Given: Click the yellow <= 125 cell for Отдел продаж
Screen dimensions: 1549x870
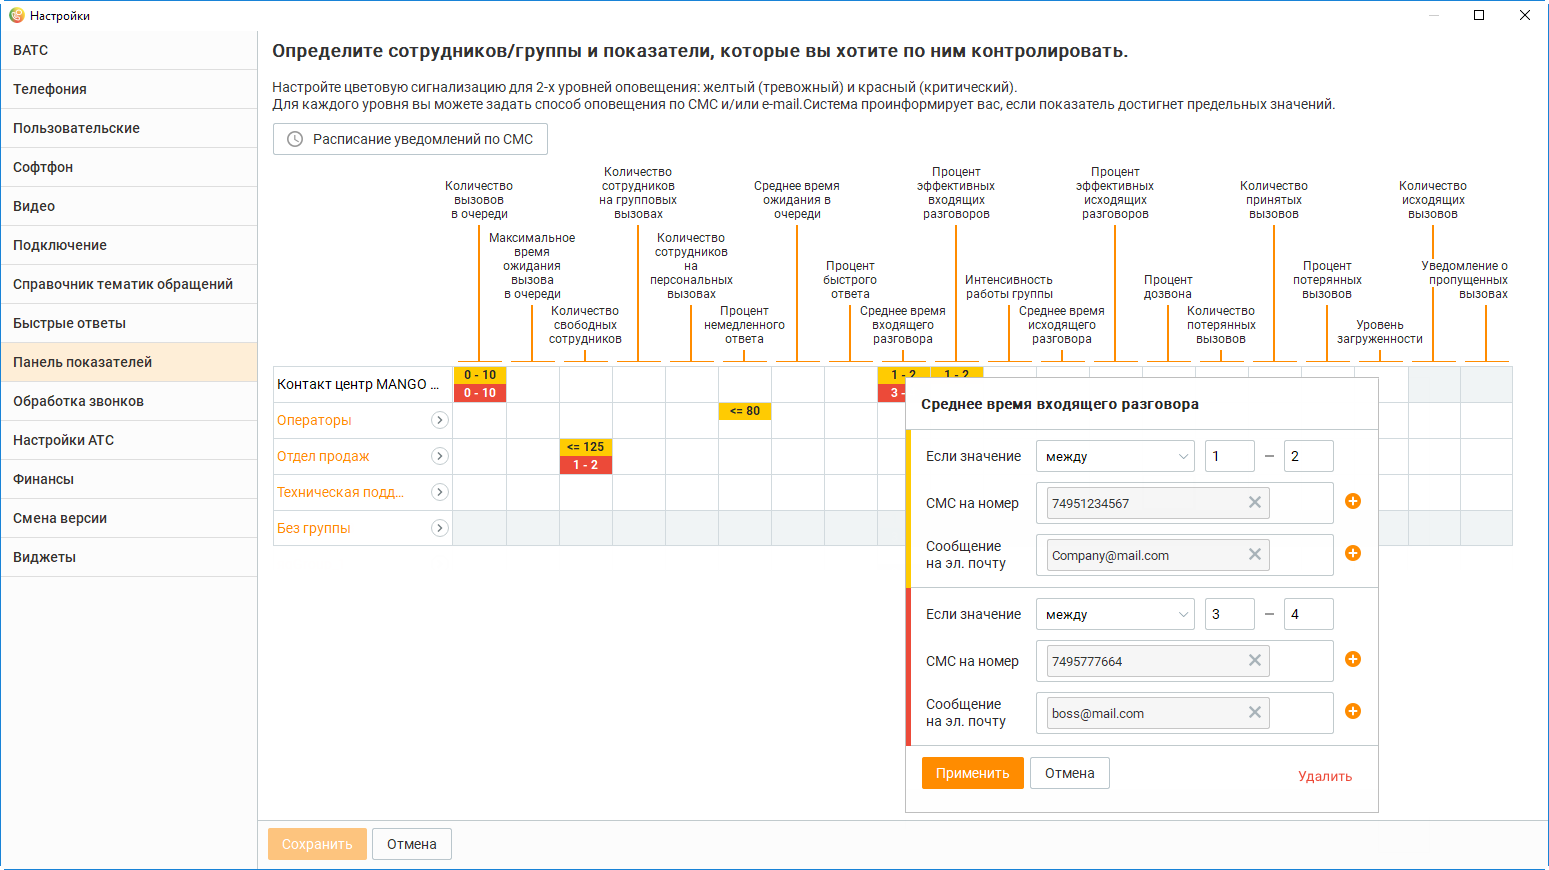Looking at the screenshot, I should coord(586,447).
